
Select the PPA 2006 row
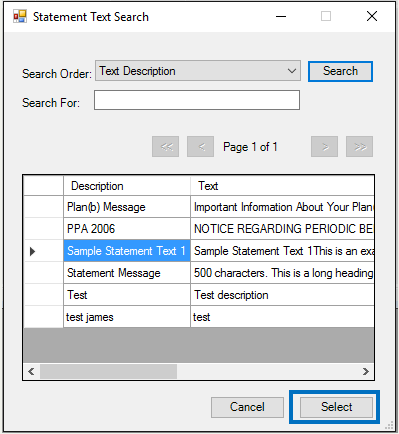pos(199,229)
